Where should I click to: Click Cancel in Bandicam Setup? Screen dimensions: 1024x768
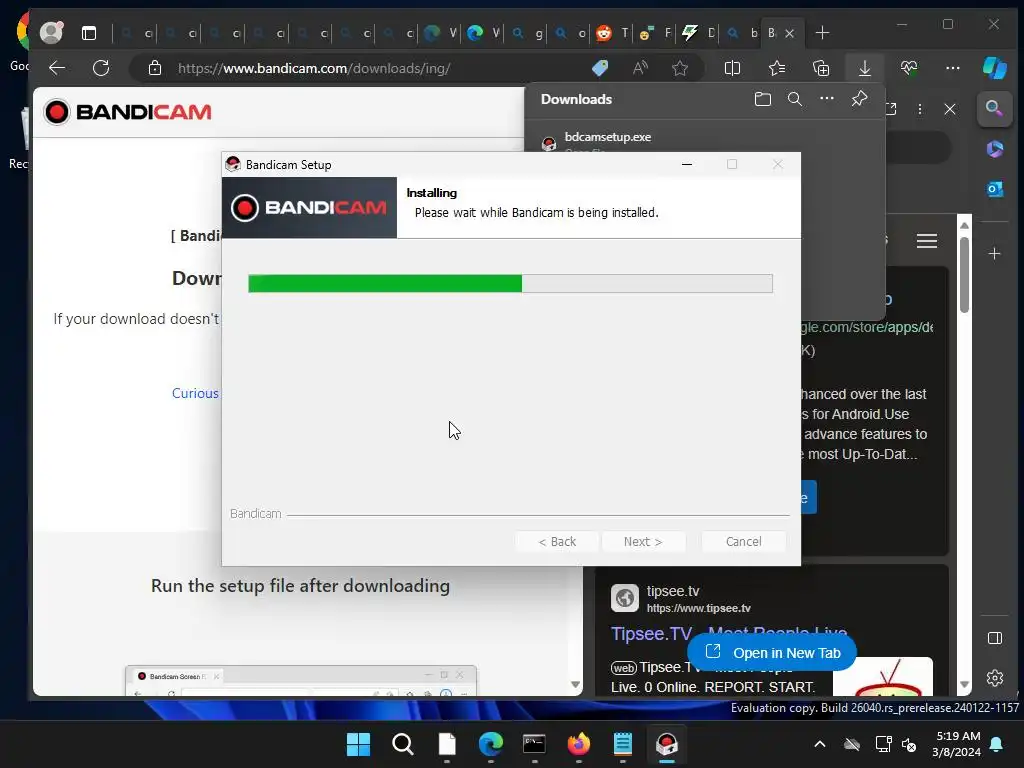743,541
